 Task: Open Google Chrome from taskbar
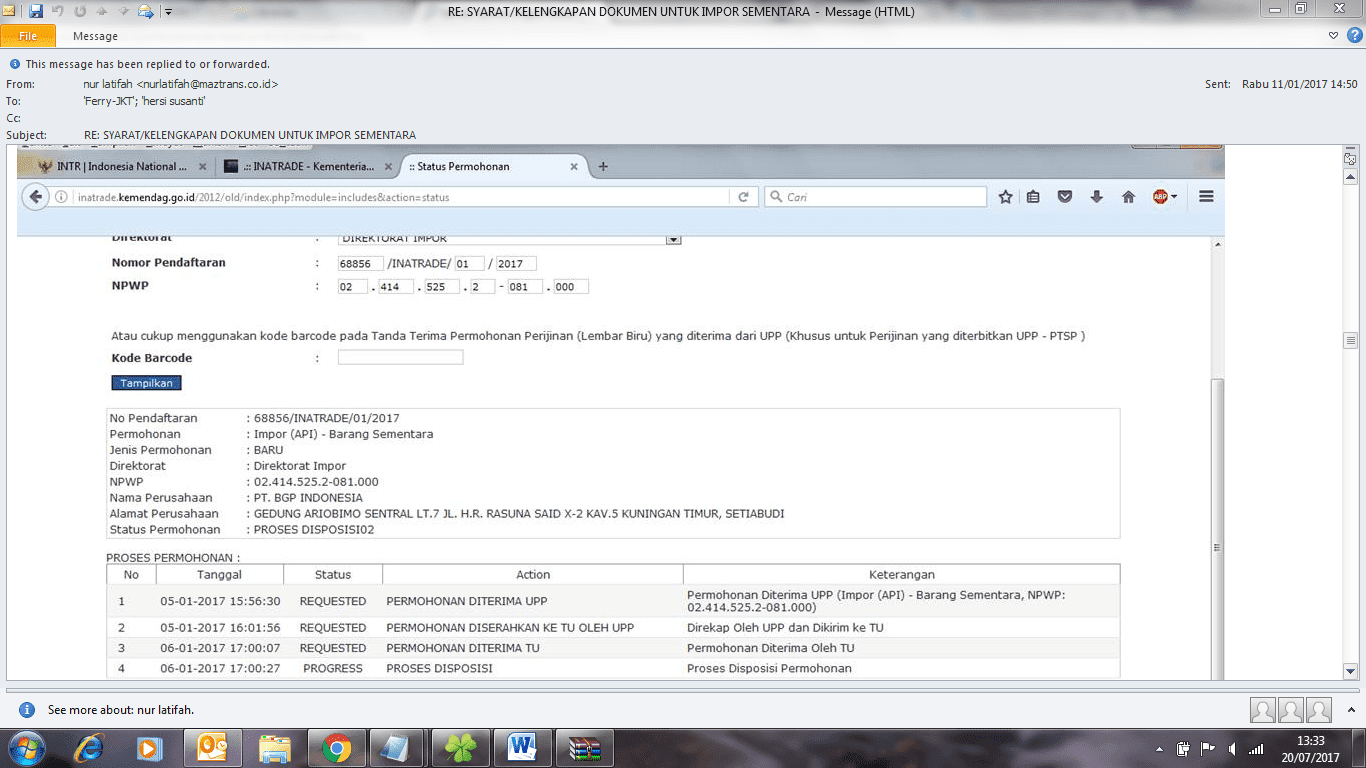click(x=336, y=748)
